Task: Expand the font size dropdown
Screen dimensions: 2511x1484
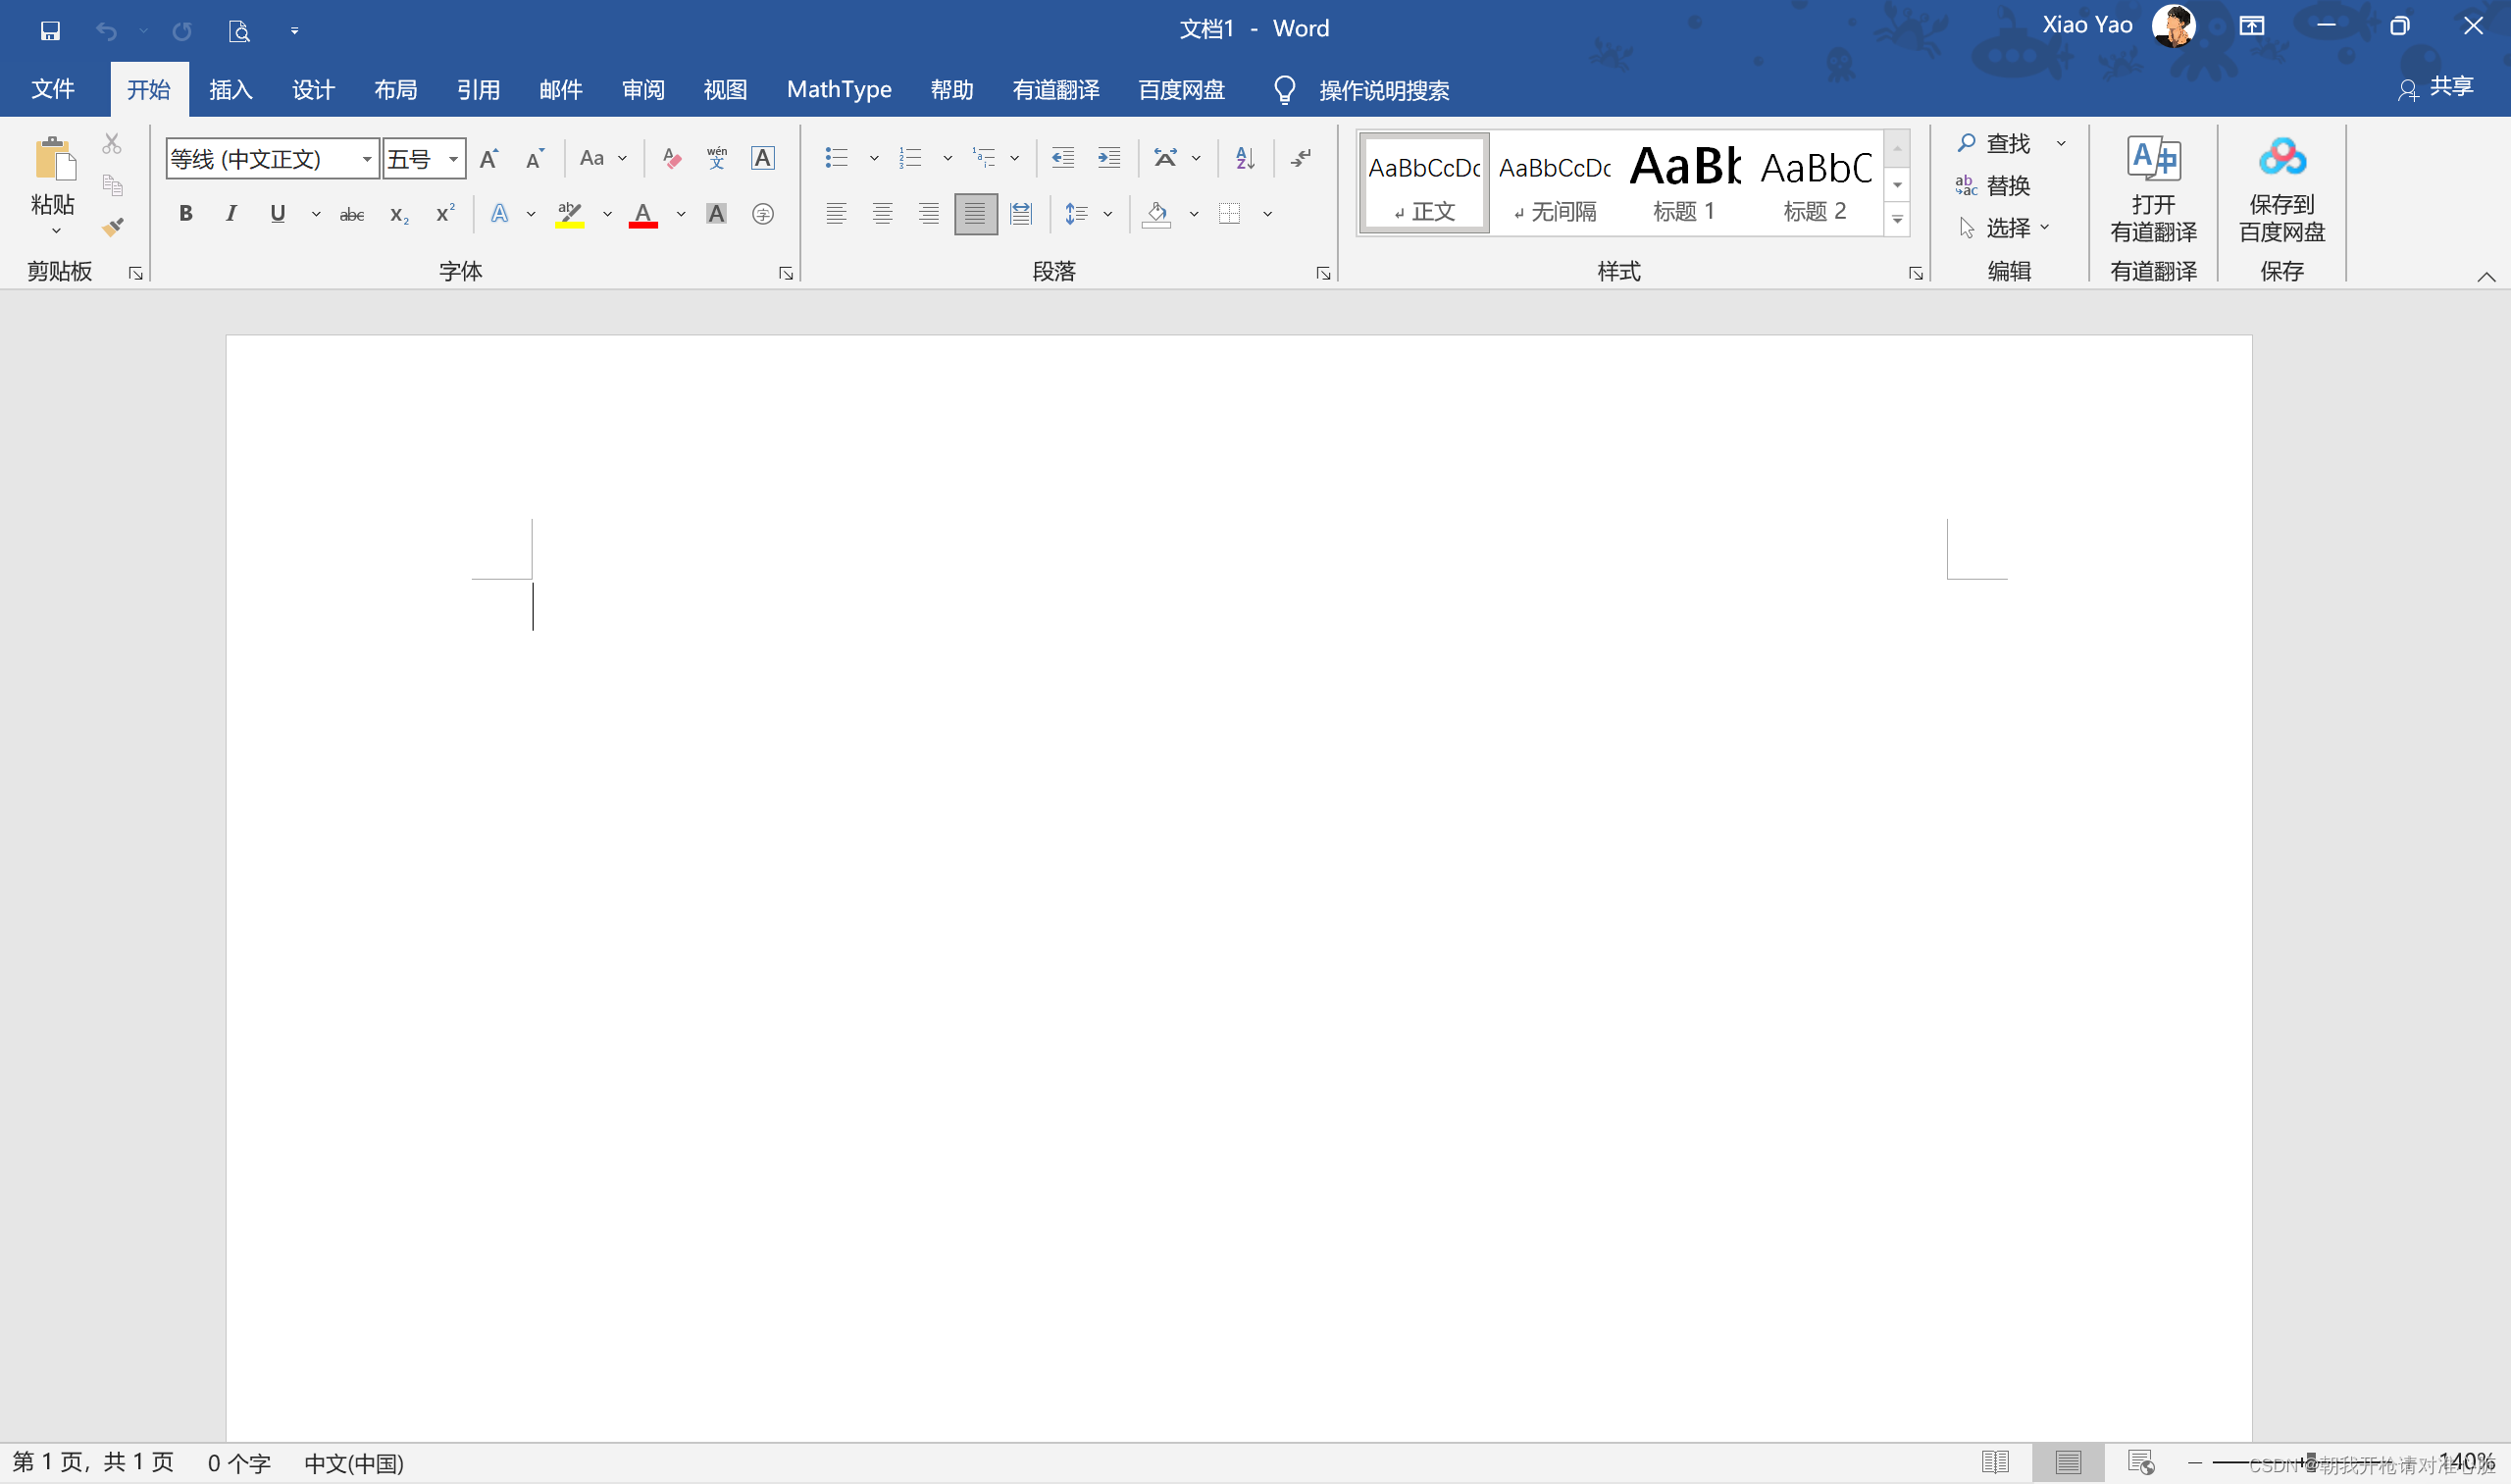Action: pyautogui.click(x=453, y=159)
